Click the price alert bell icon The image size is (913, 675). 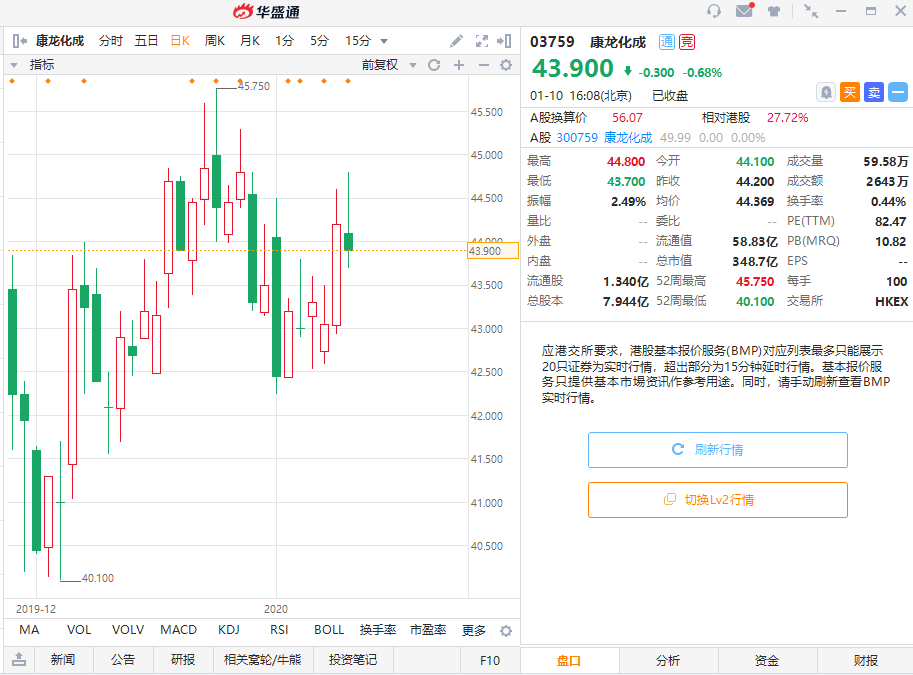point(826,93)
